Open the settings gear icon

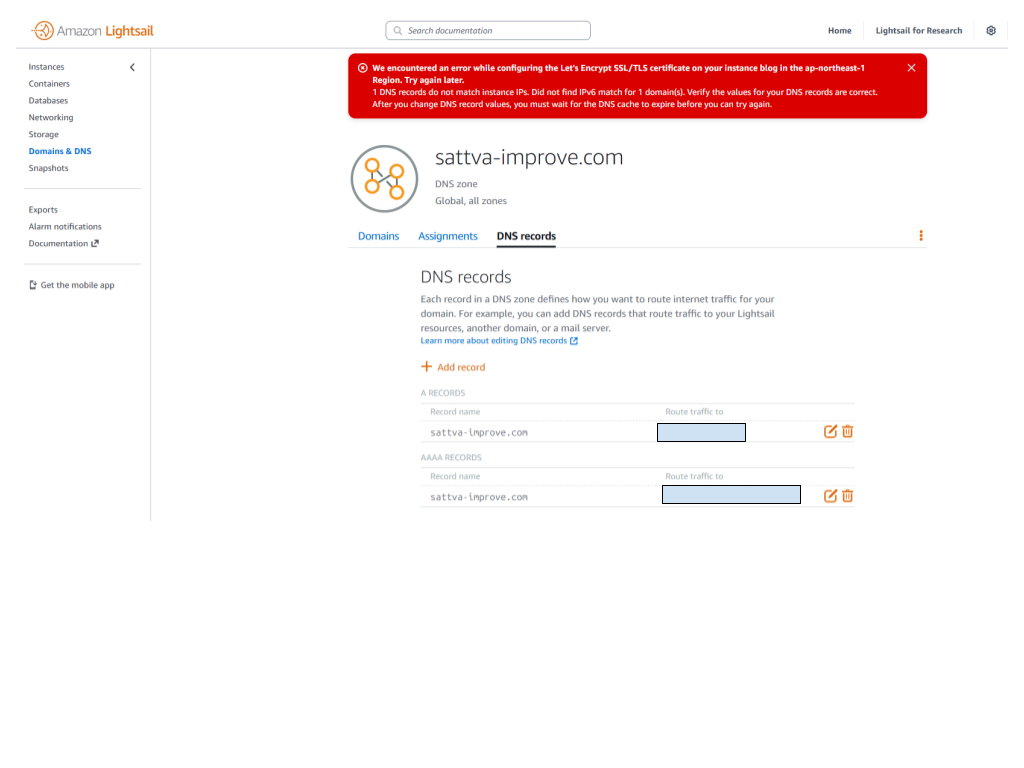click(x=991, y=31)
